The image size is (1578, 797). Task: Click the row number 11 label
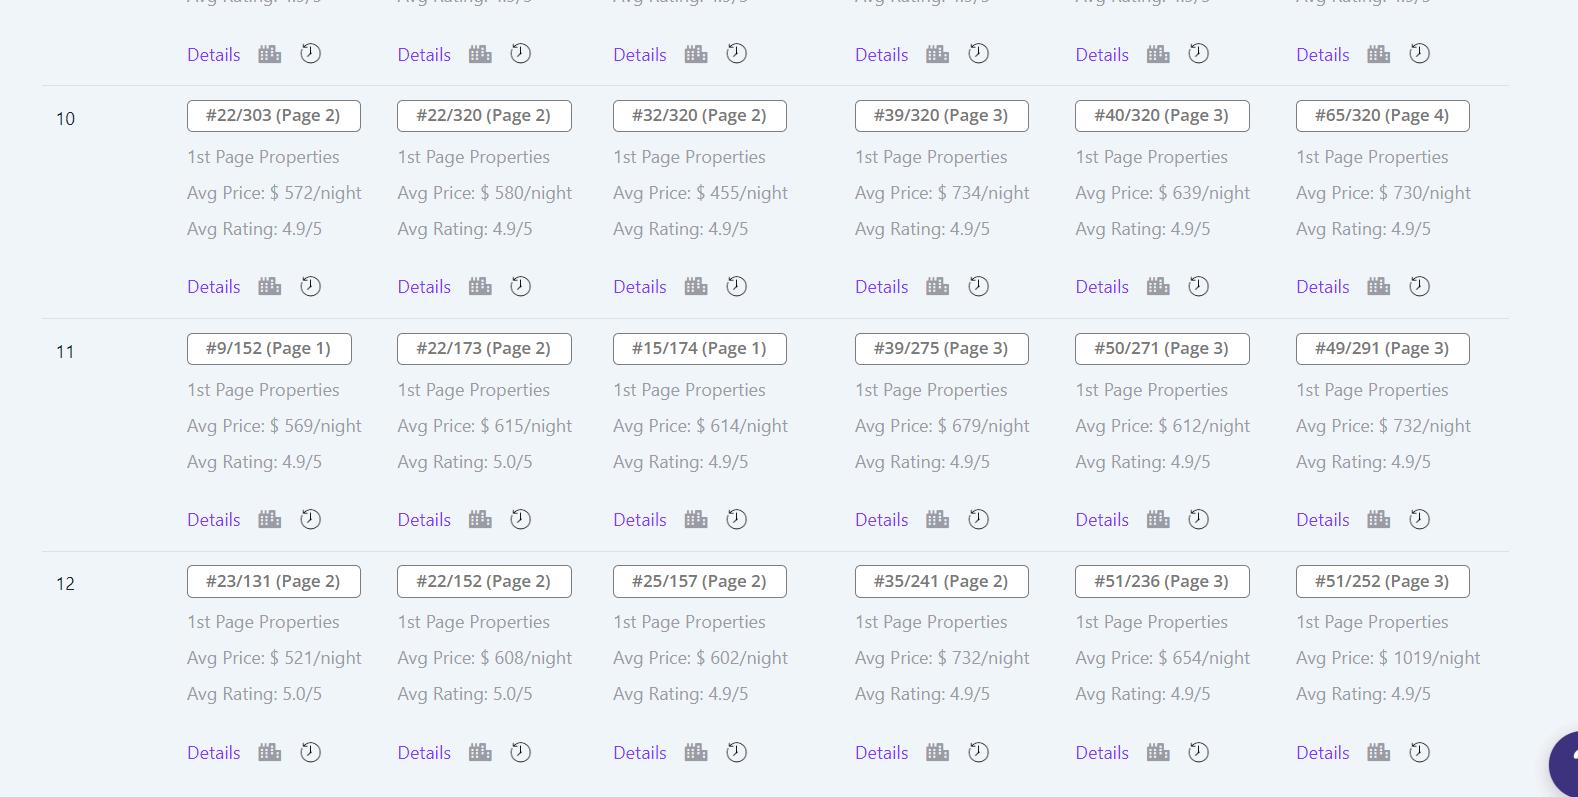(x=65, y=352)
